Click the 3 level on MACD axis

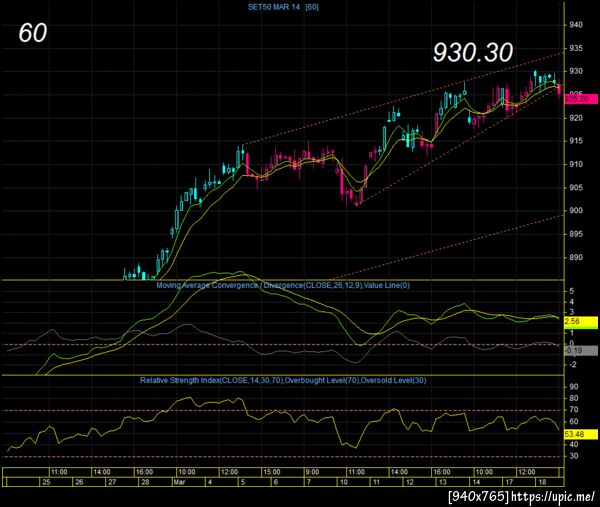(572, 312)
